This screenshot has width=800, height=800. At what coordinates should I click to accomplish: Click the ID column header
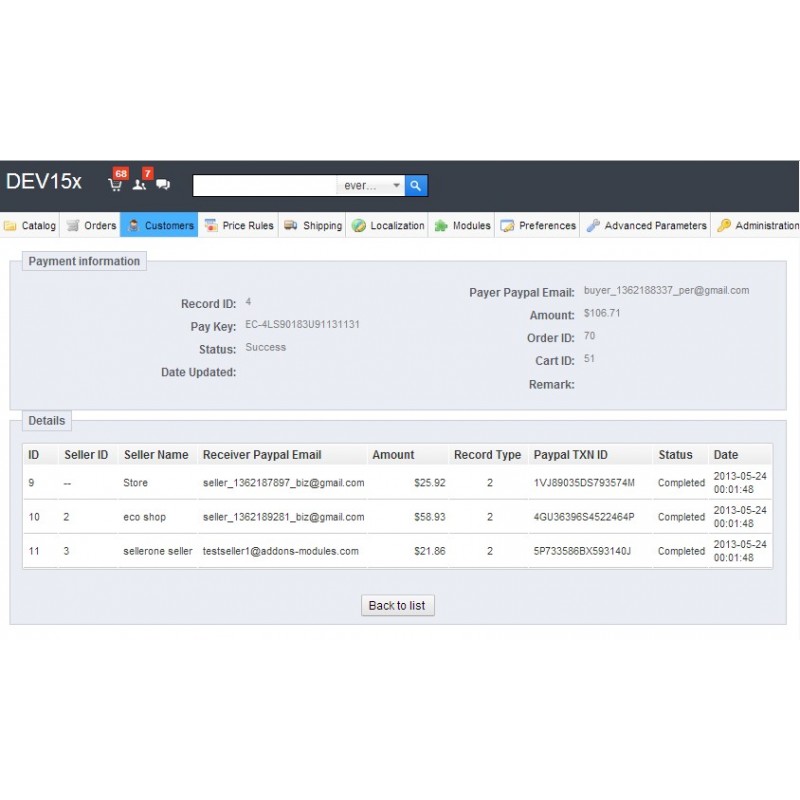(x=34, y=455)
